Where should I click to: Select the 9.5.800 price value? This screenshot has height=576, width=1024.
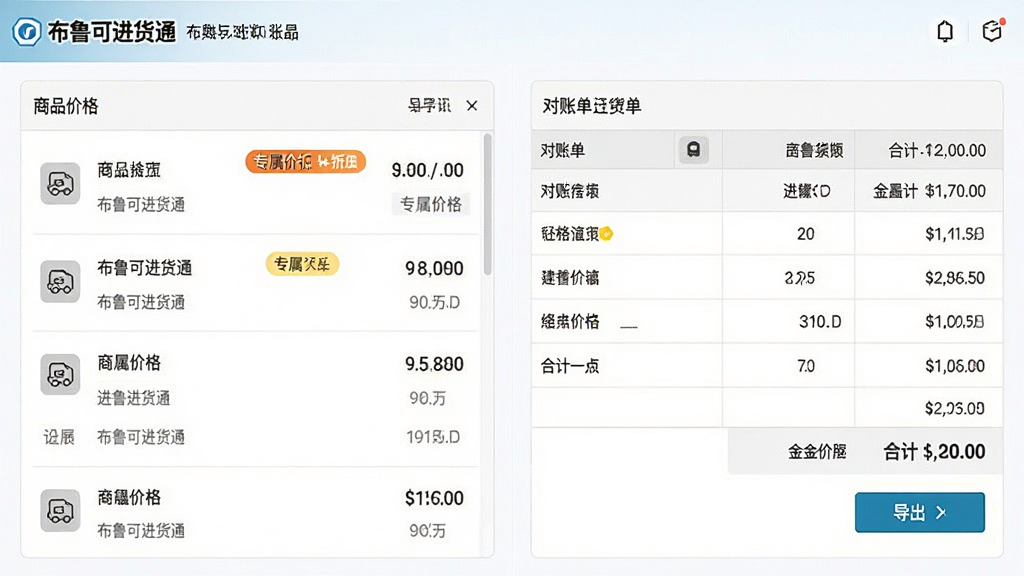tap(434, 364)
